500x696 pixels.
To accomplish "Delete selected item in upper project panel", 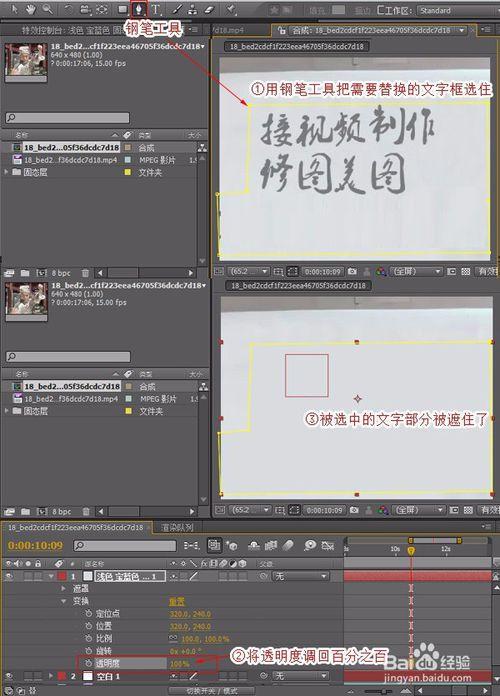I will pyautogui.click(x=85, y=273).
